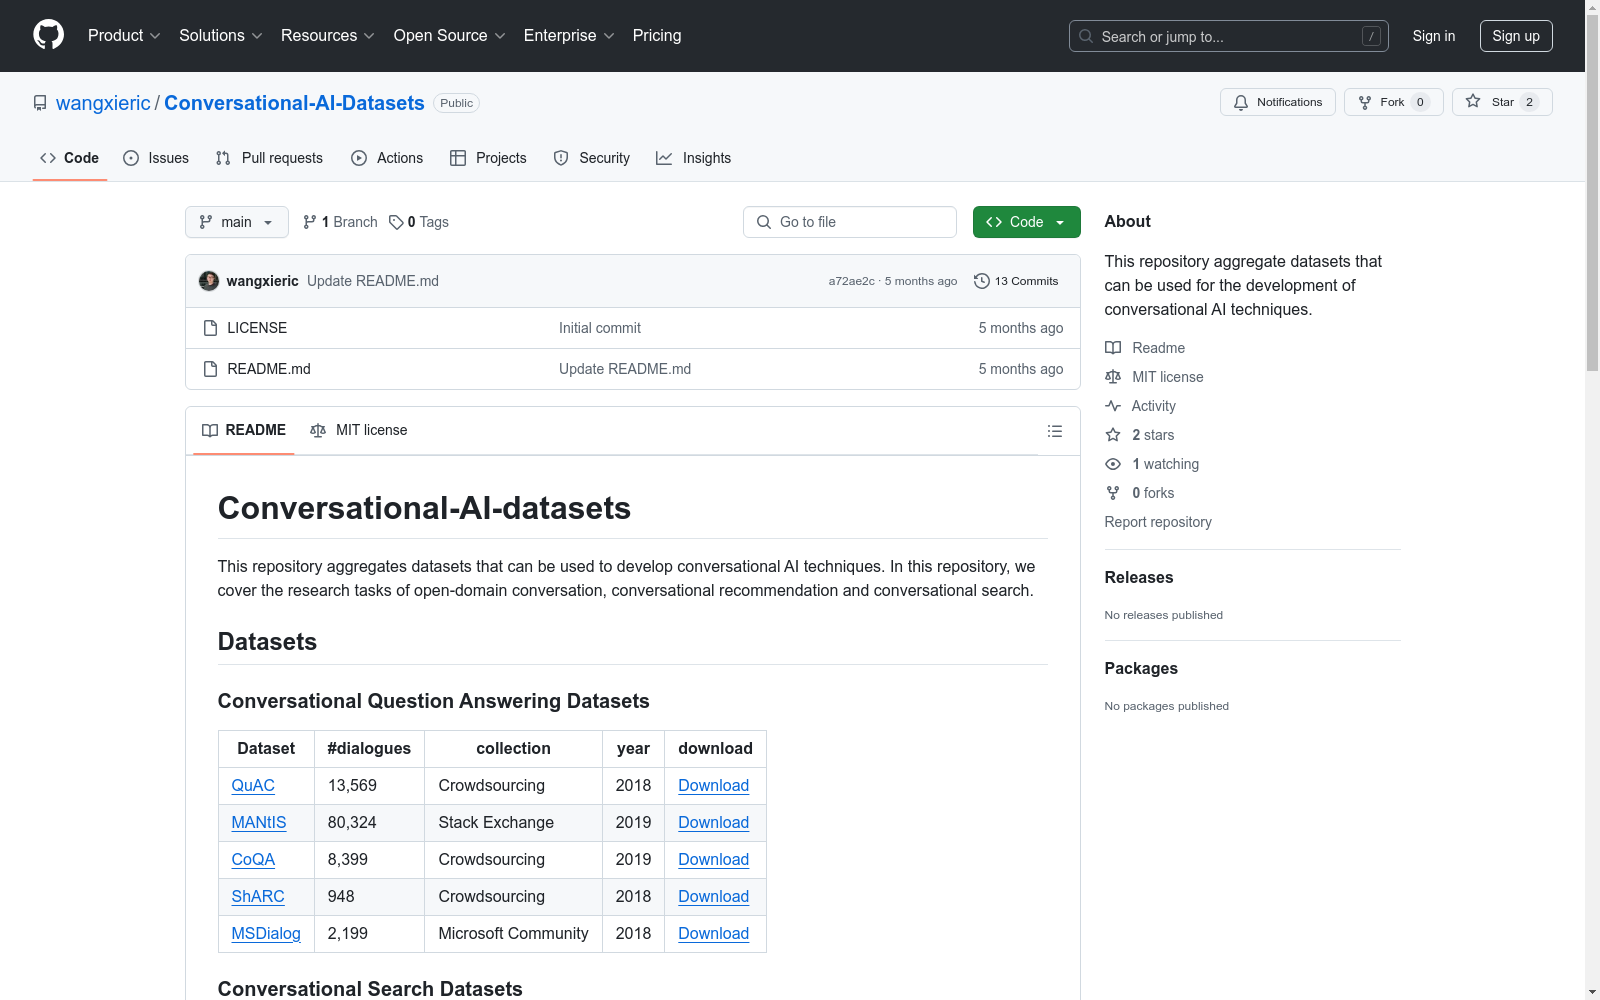Click the Initial commit message for LICENSE
1600x1000 pixels.
[x=600, y=328]
